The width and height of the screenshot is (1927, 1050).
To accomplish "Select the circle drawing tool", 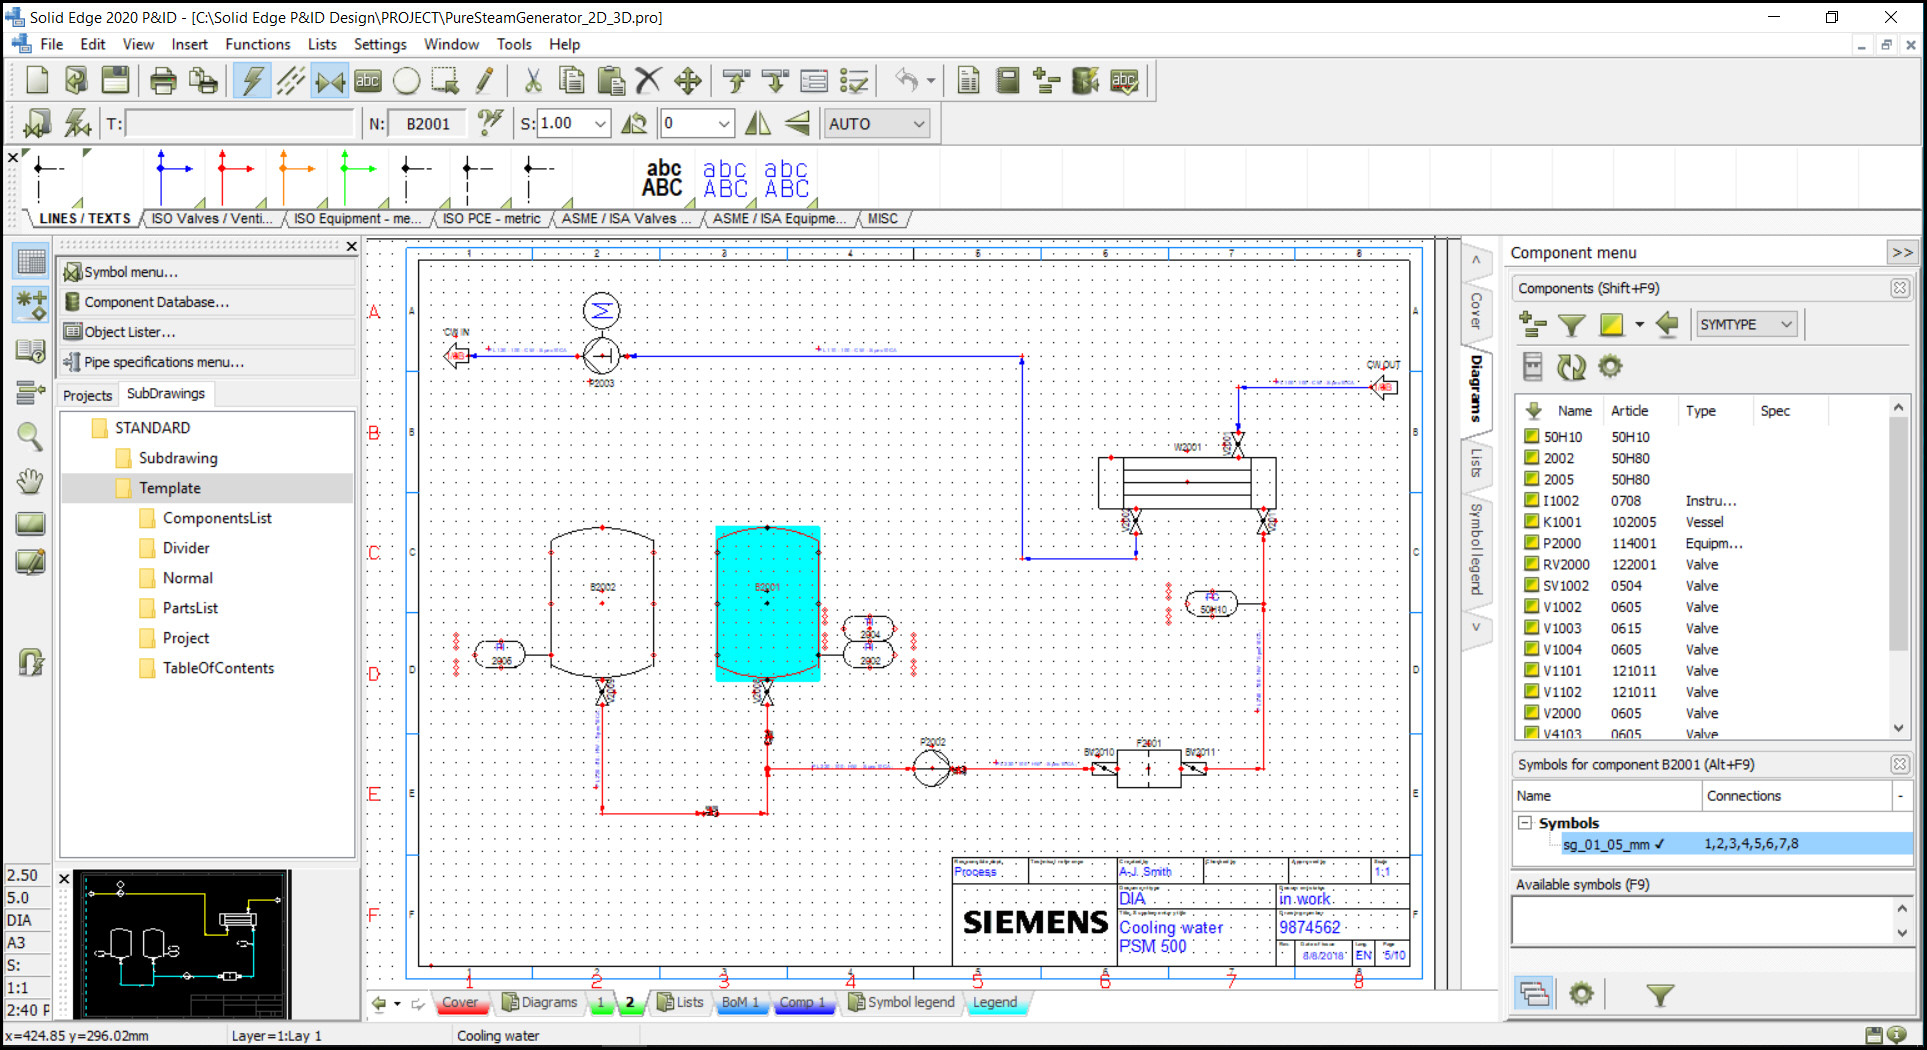I will (406, 80).
